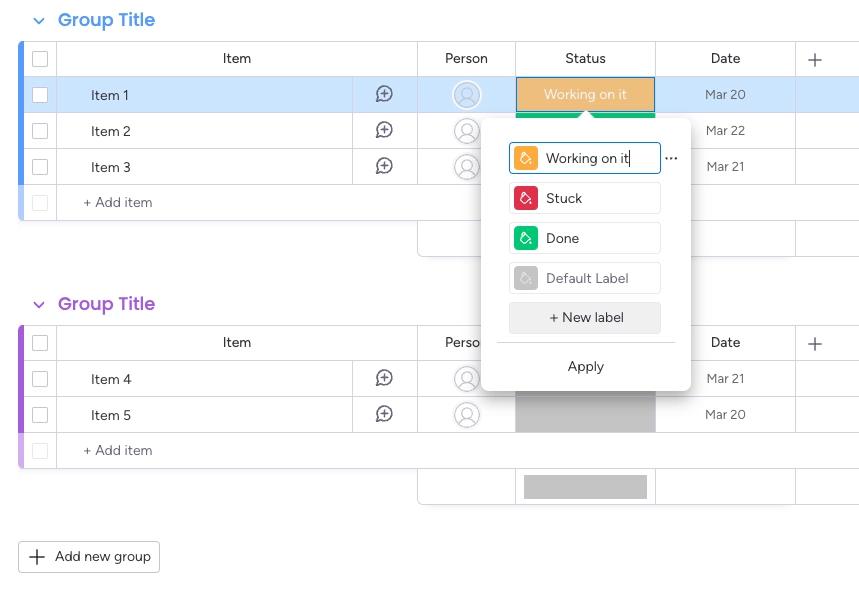Select the Stuck label option
859x601 pixels.
(585, 197)
